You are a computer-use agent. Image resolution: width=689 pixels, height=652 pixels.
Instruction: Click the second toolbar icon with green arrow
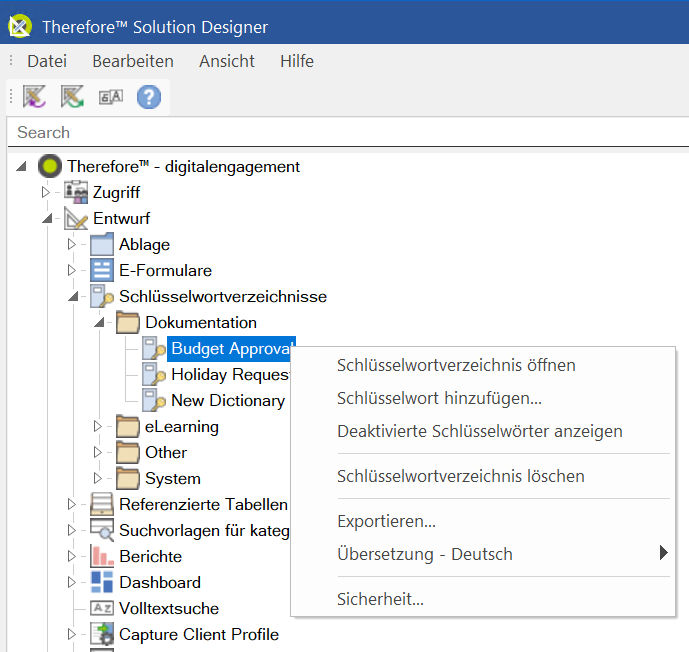pyautogui.click(x=72, y=97)
